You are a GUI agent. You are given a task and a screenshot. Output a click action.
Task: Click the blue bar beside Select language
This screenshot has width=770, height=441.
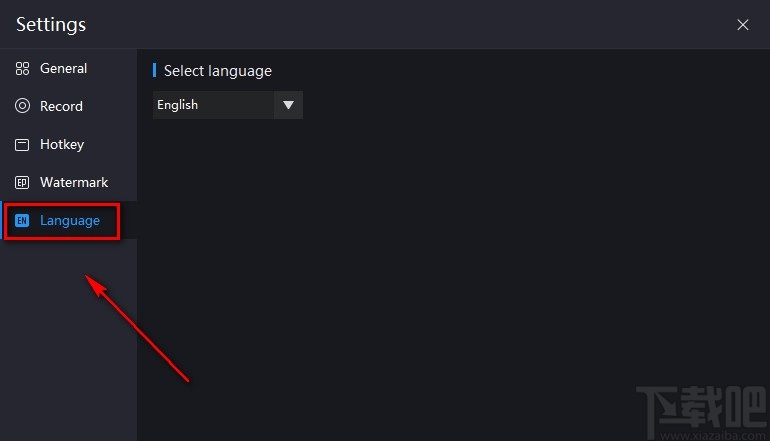pos(154,71)
